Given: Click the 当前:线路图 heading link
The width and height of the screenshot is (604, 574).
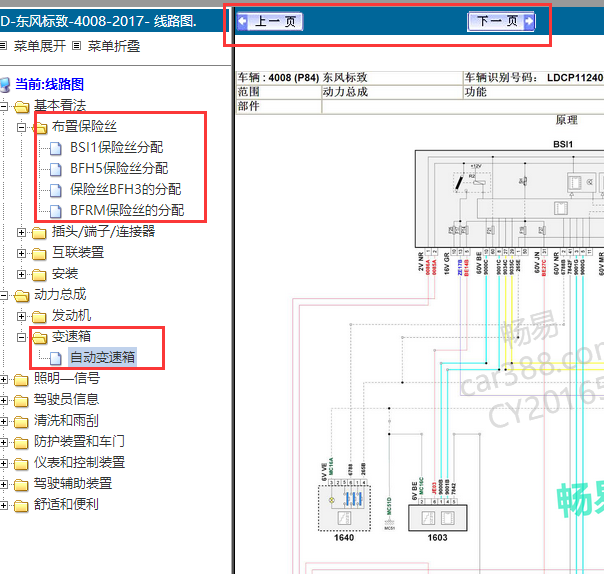Looking at the screenshot, I should [x=49, y=84].
